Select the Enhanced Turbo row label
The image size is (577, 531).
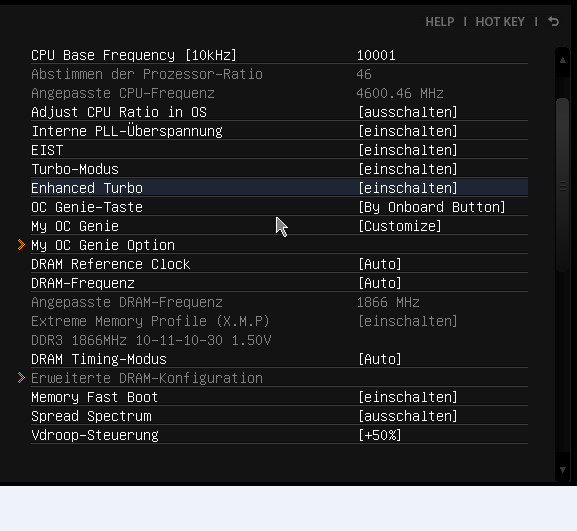pos(87,188)
